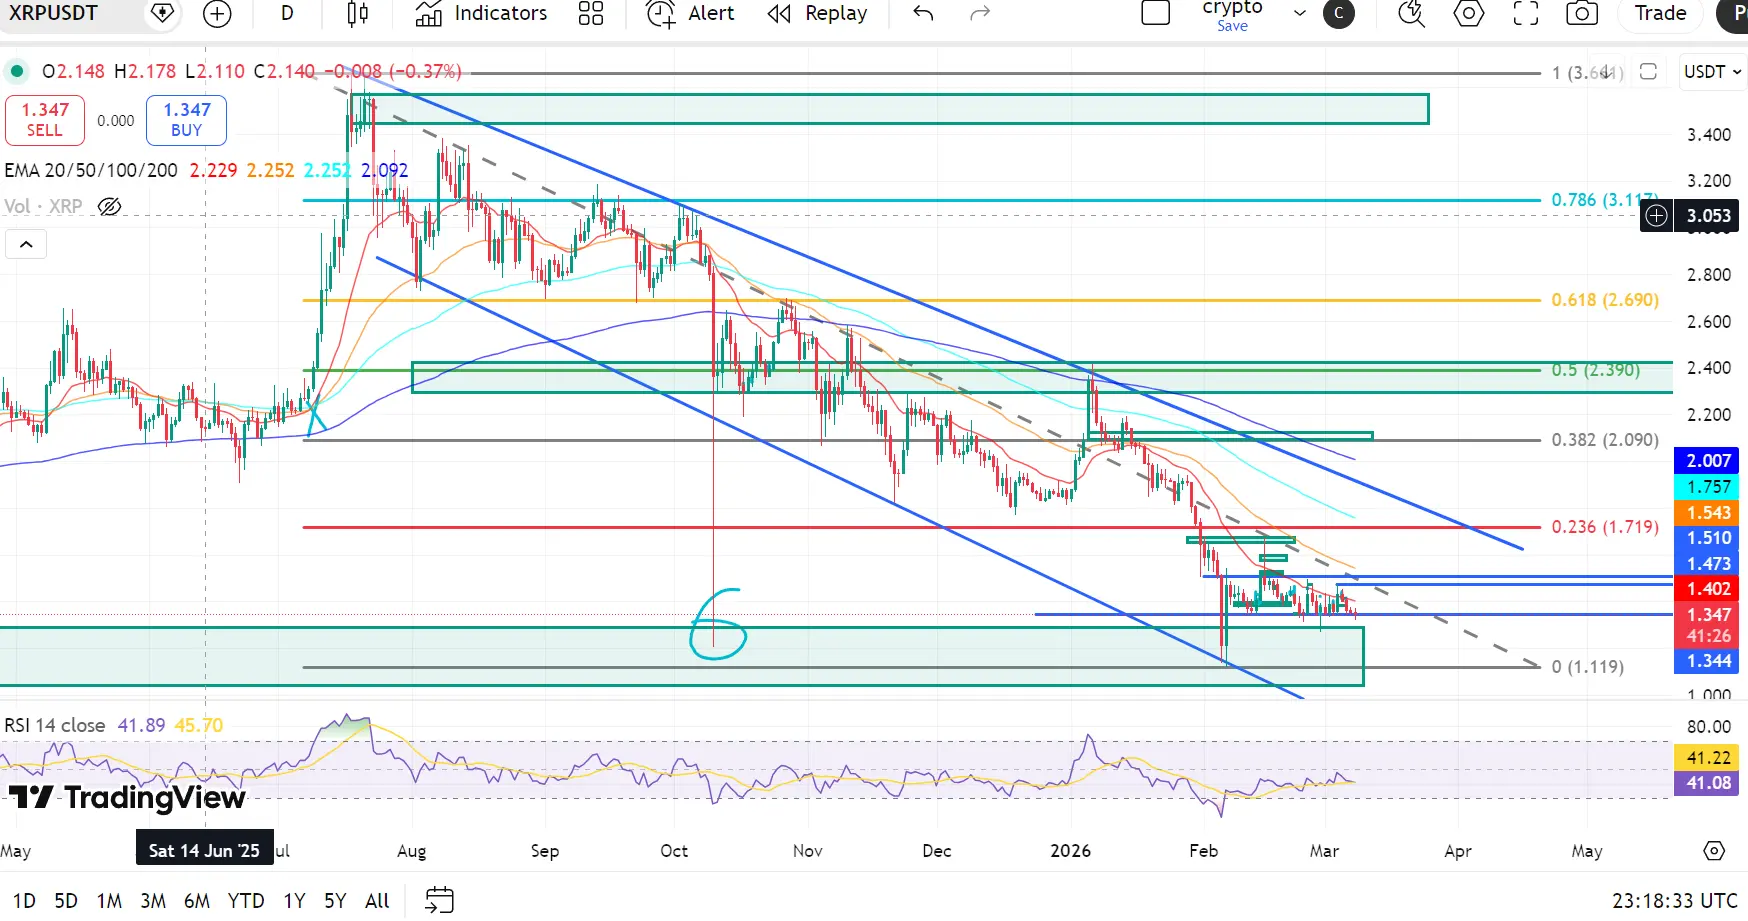
Task: Click the orange 1.543 price scale label
Action: click(1709, 512)
